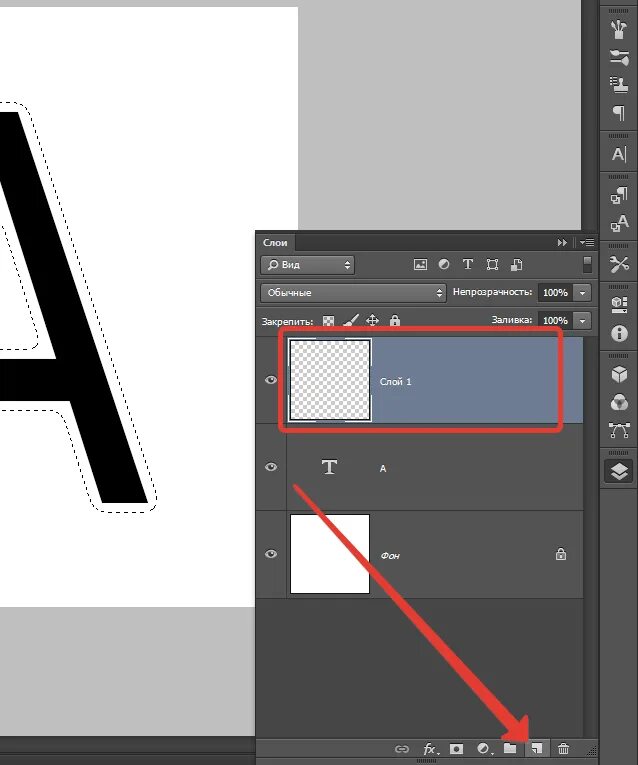Screen dimensions: 638x765
Task: Open the Character panel icon
Action: pyautogui.click(x=619, y=154)
